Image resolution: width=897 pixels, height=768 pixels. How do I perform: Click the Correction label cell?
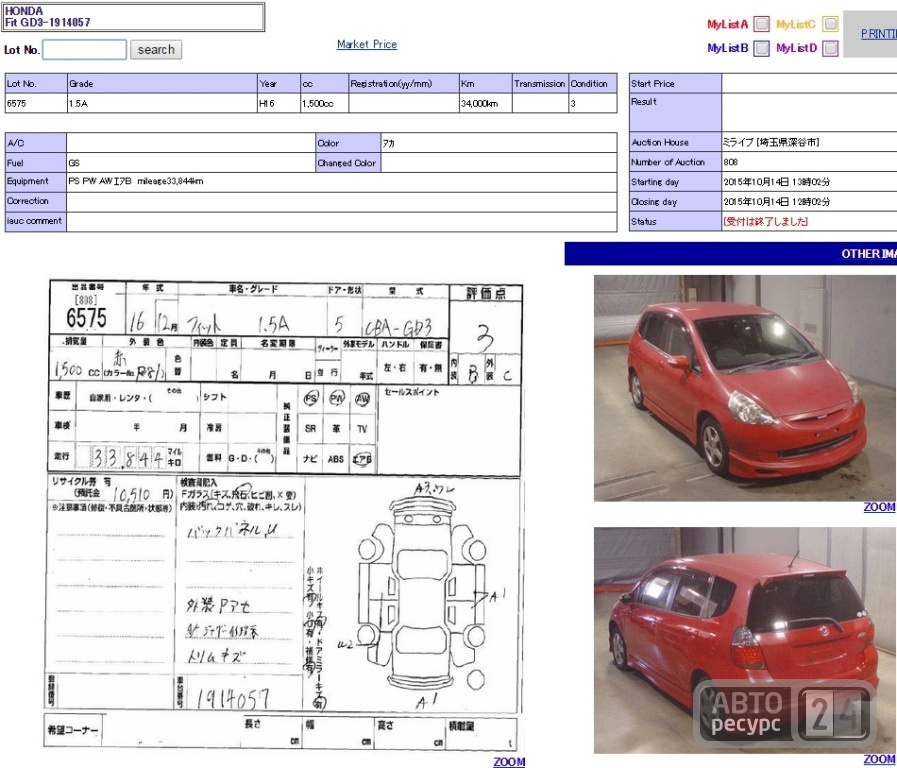pos(35,201)
